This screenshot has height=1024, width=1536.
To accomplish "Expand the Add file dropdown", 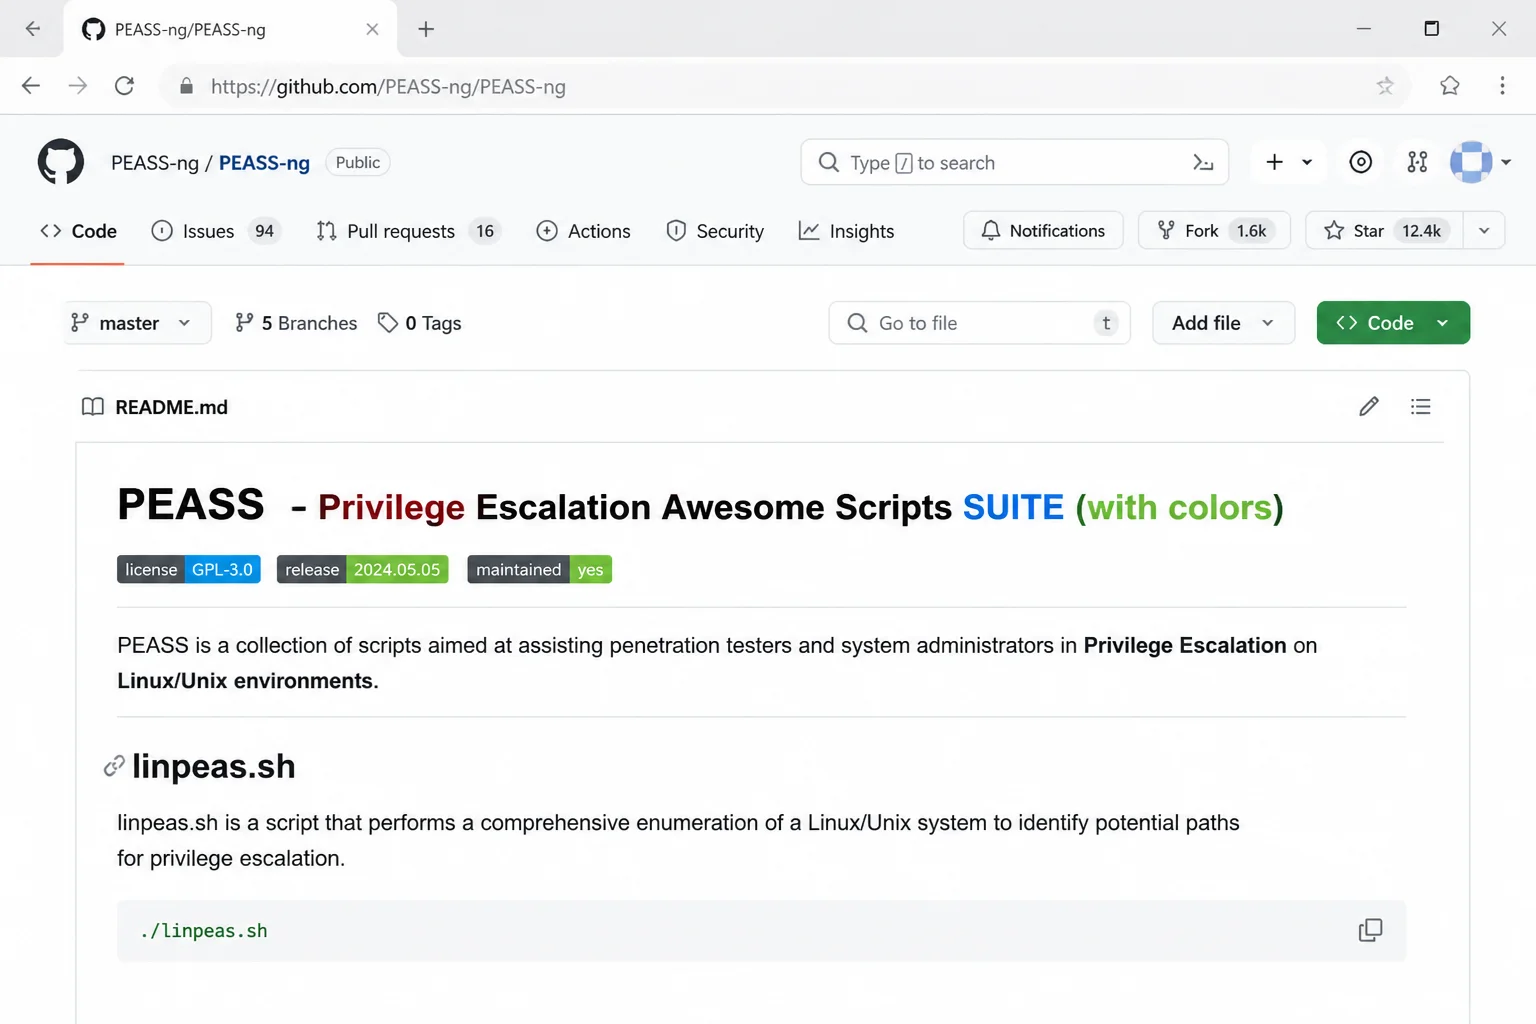I will (x=1223, y=323).
